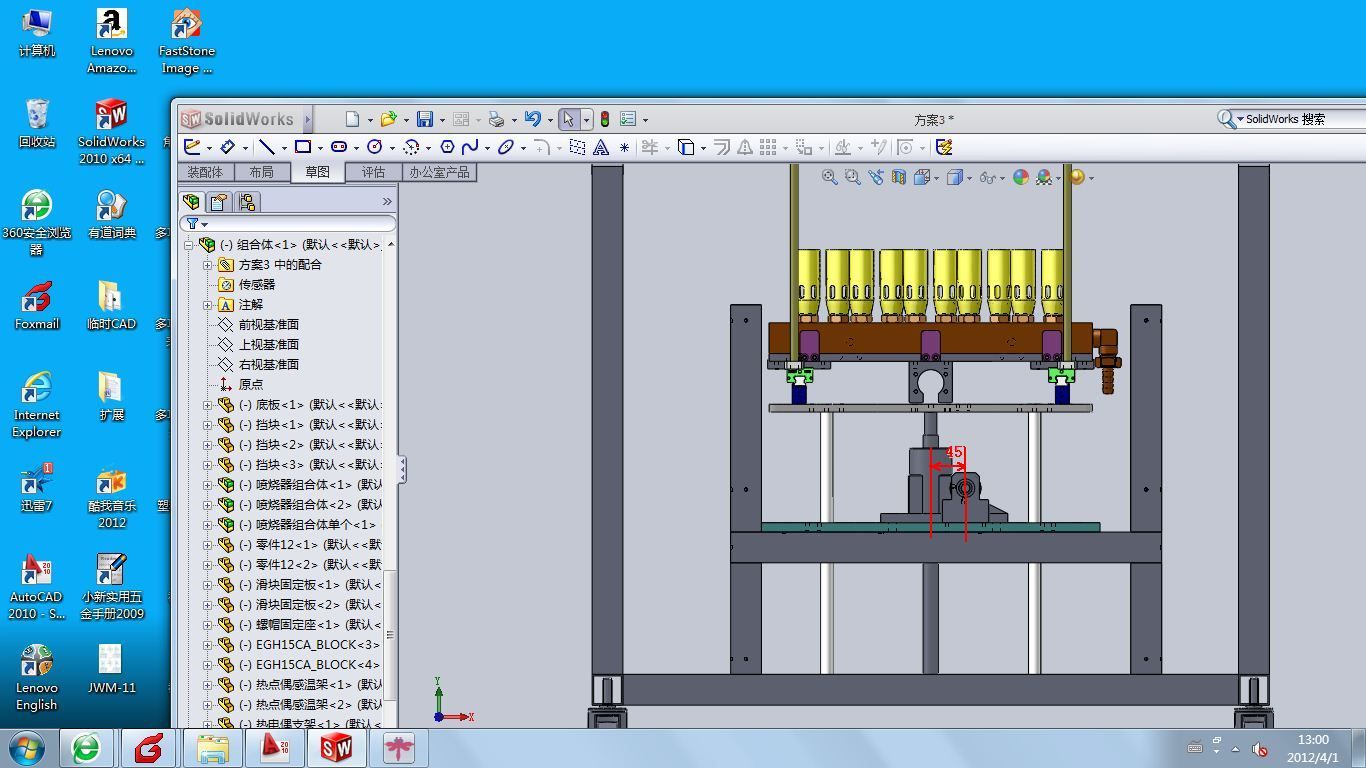Open the Save dropdown arrow
The width and height of the screenshot is (1366, 768).
442,120
